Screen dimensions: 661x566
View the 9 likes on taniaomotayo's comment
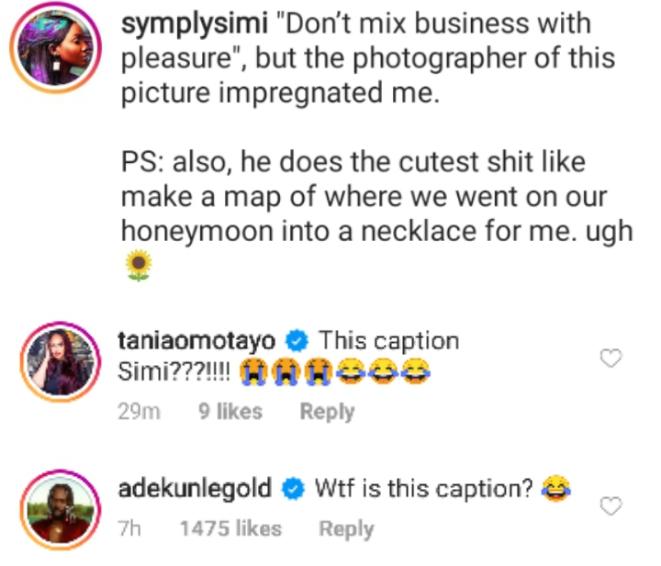tap(230, 411)
